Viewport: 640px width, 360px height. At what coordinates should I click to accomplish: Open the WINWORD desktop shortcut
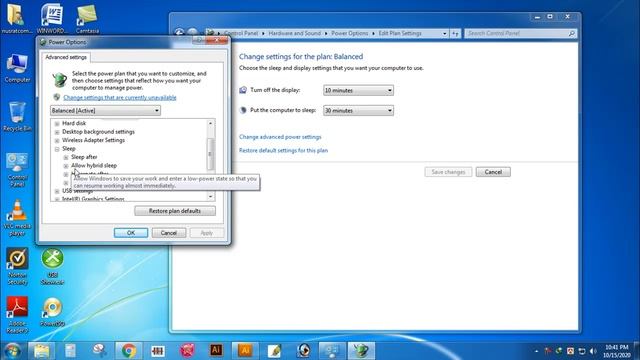click(x=52, y=18)
